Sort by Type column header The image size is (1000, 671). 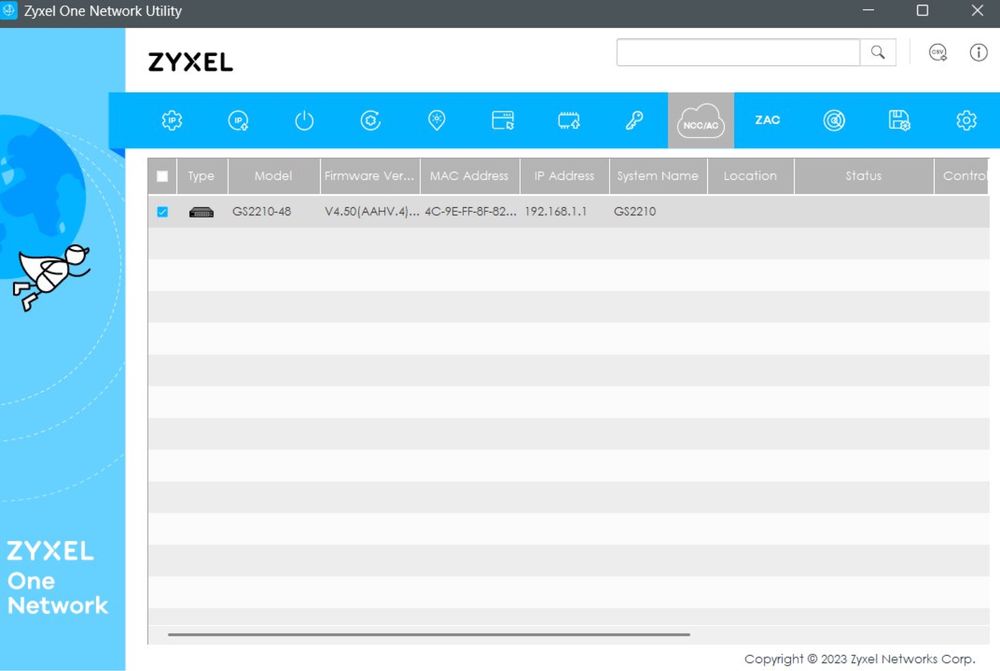tap(201, 176)
